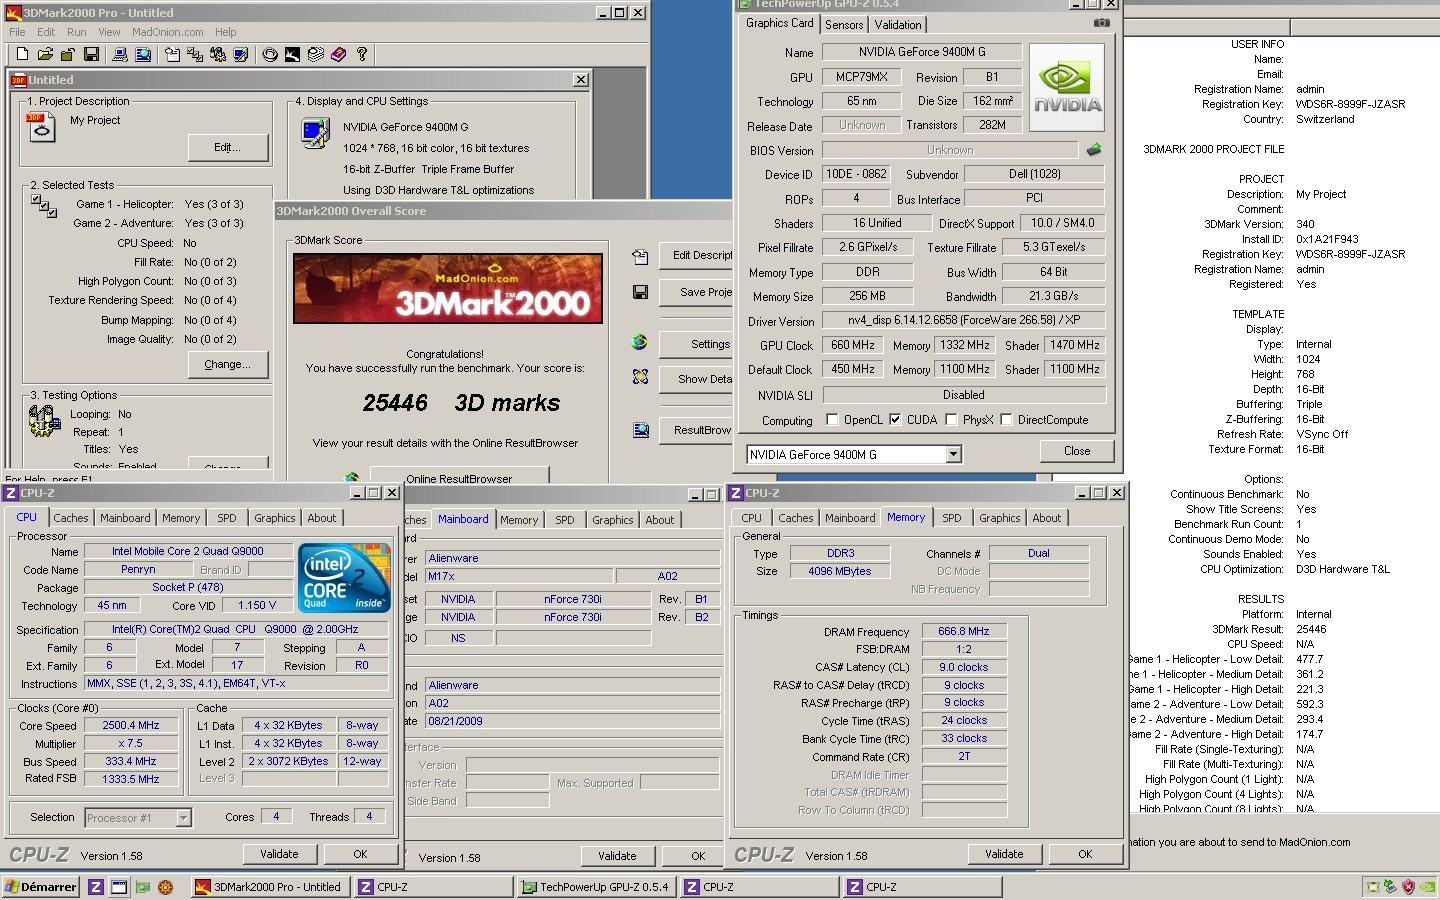Click the Intel Core 2 Quad logo

344,579
